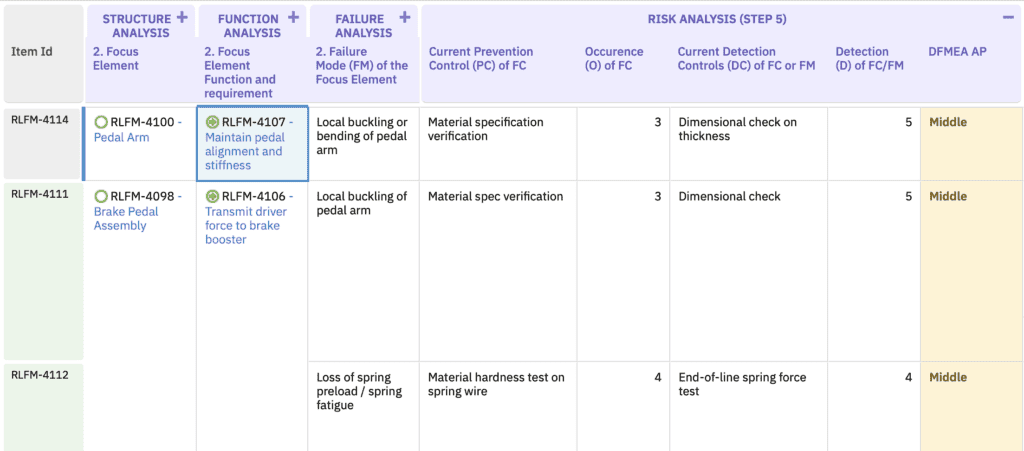Screen dimensions: 1024x451
Task: Click the Middle AP cell for RLFM-4114
Action: click(948, 122)
